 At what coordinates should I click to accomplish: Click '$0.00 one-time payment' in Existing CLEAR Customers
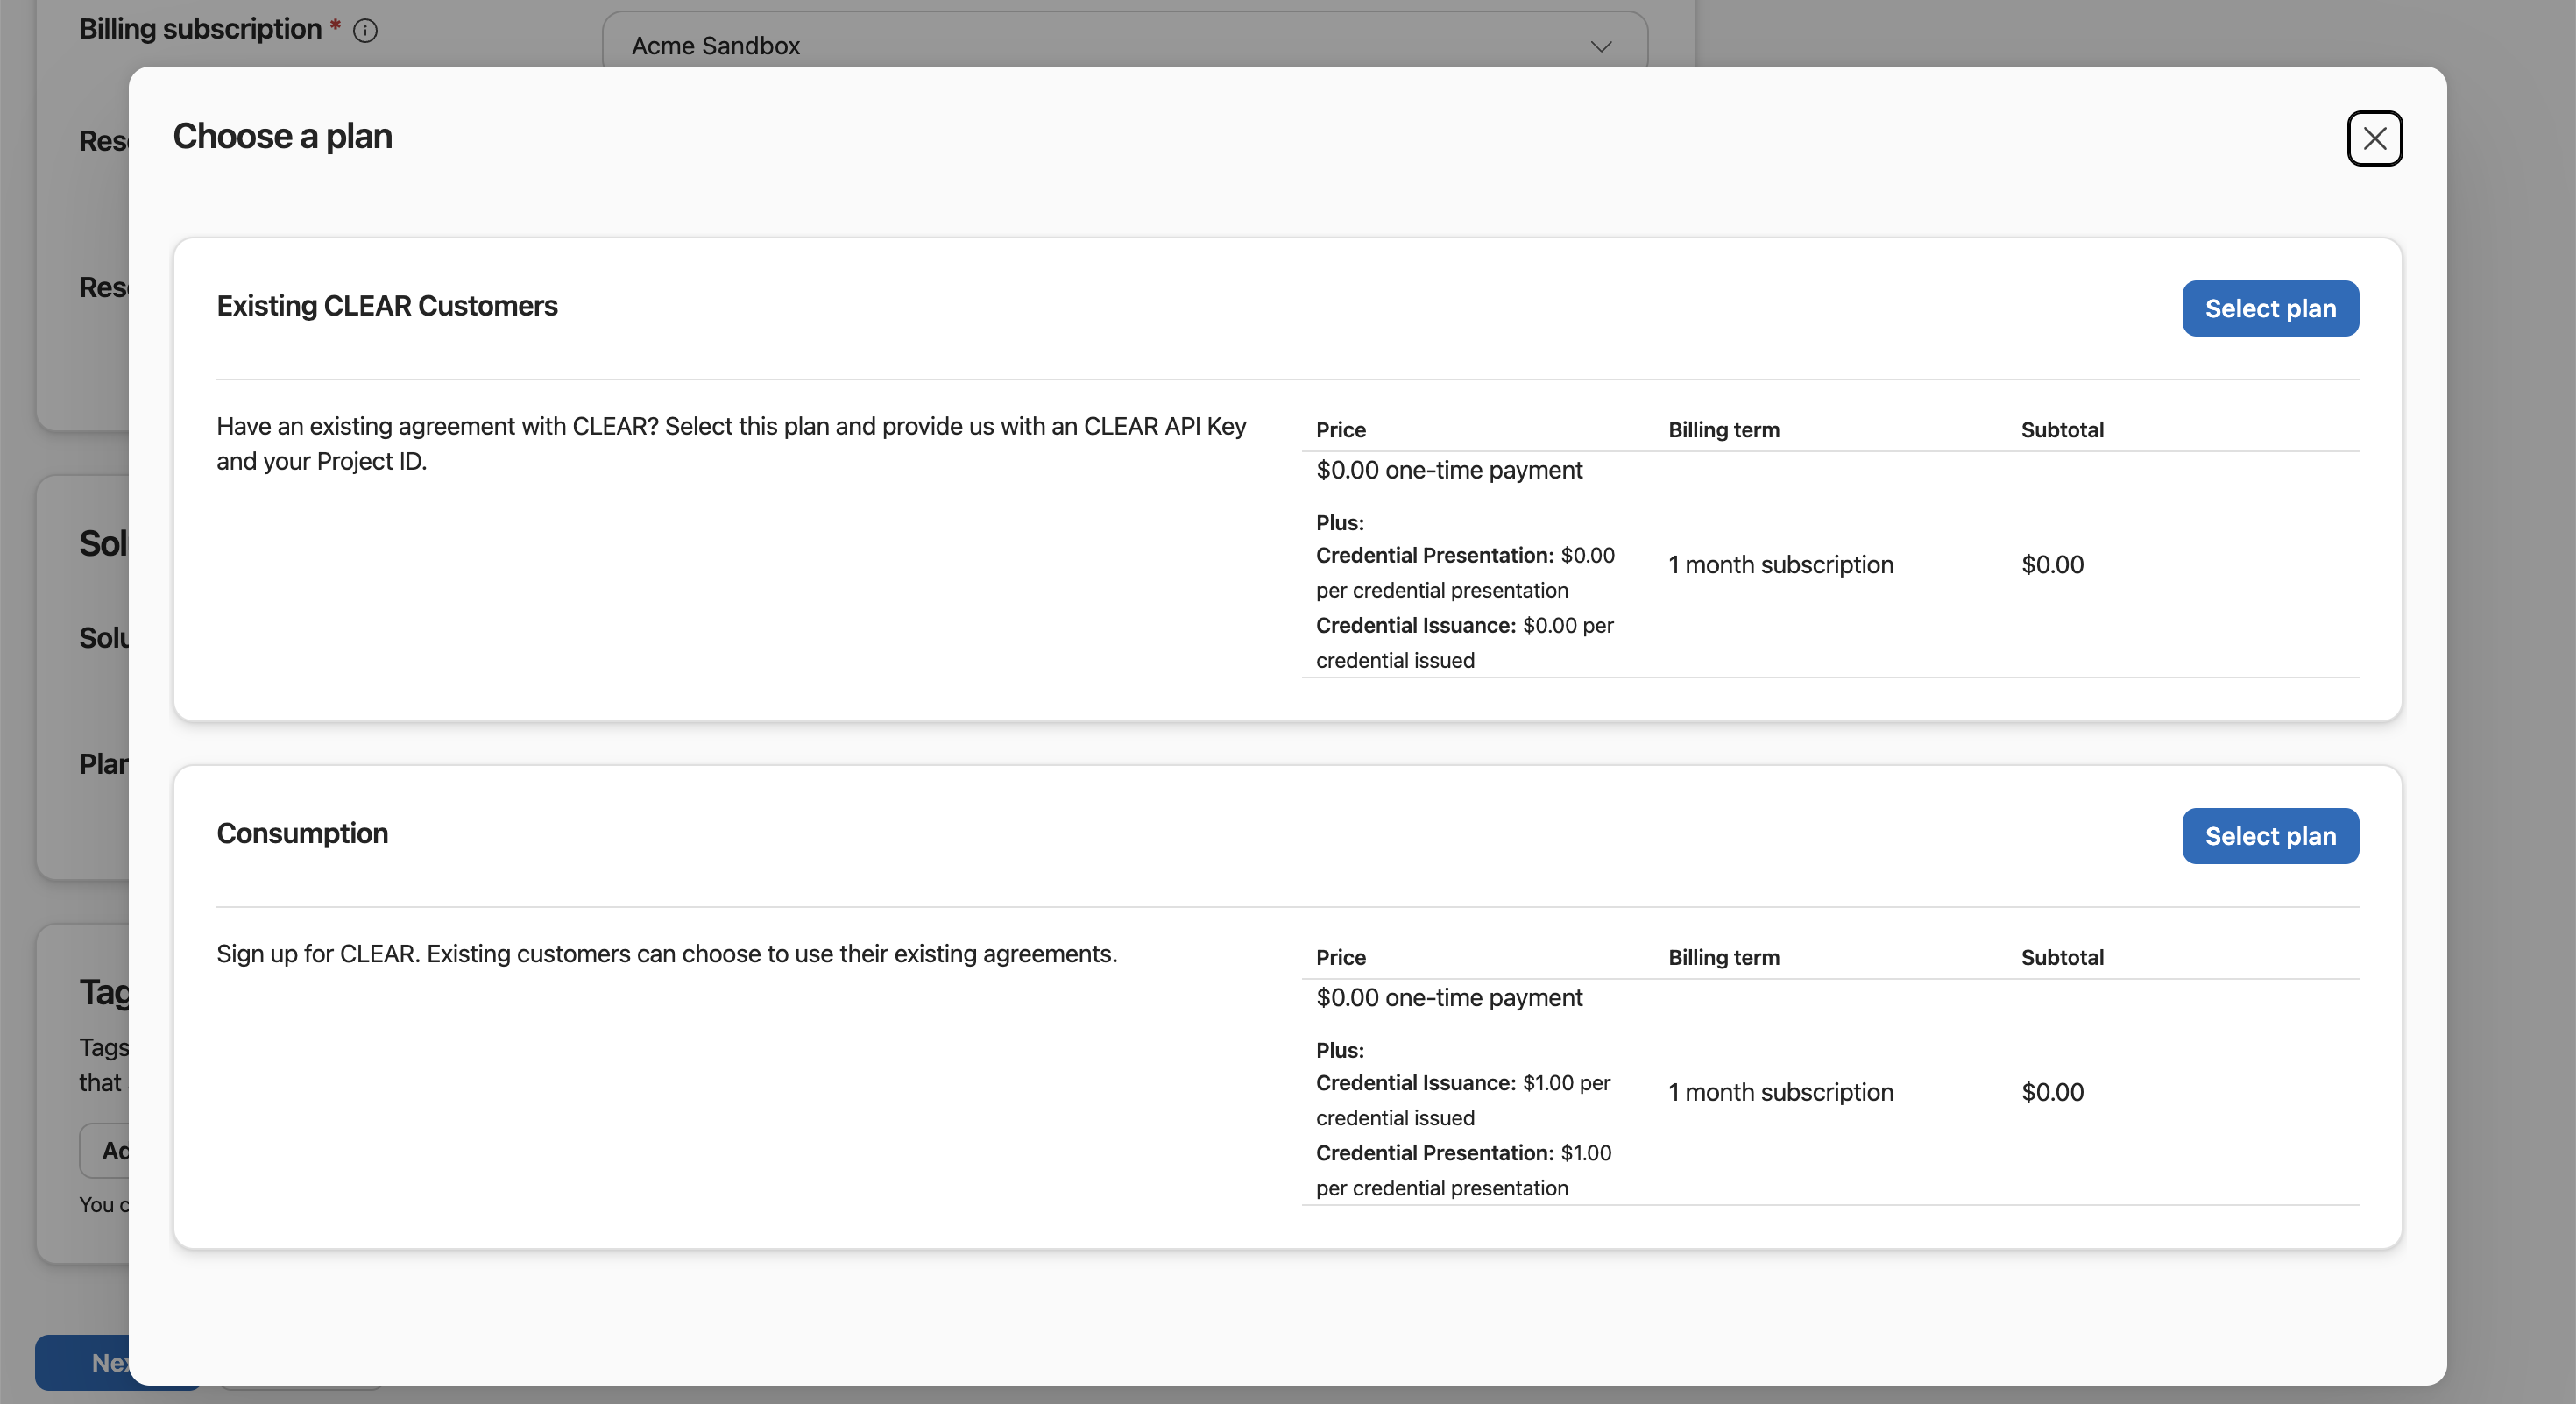pos(1449,470)
